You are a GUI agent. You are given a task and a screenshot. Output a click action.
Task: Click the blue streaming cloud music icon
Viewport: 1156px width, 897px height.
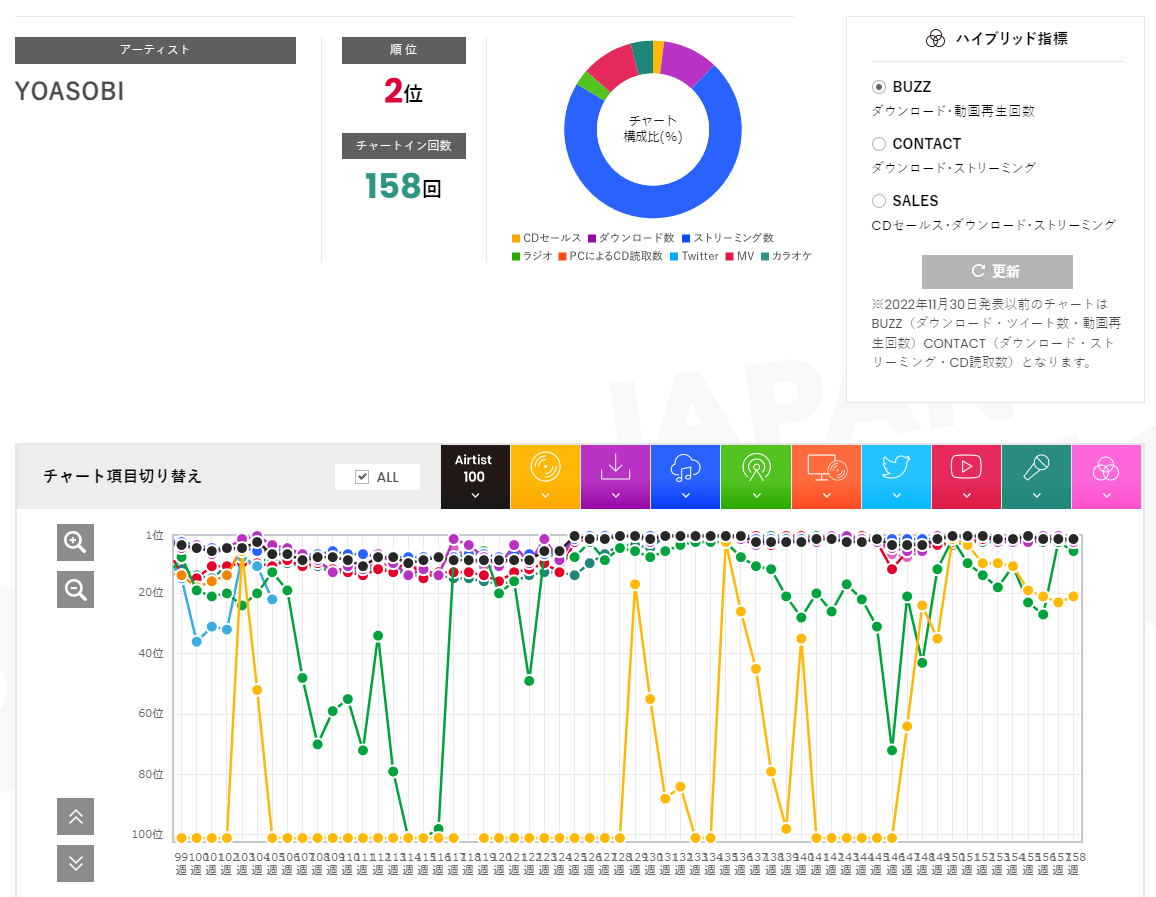coord(685,468)
